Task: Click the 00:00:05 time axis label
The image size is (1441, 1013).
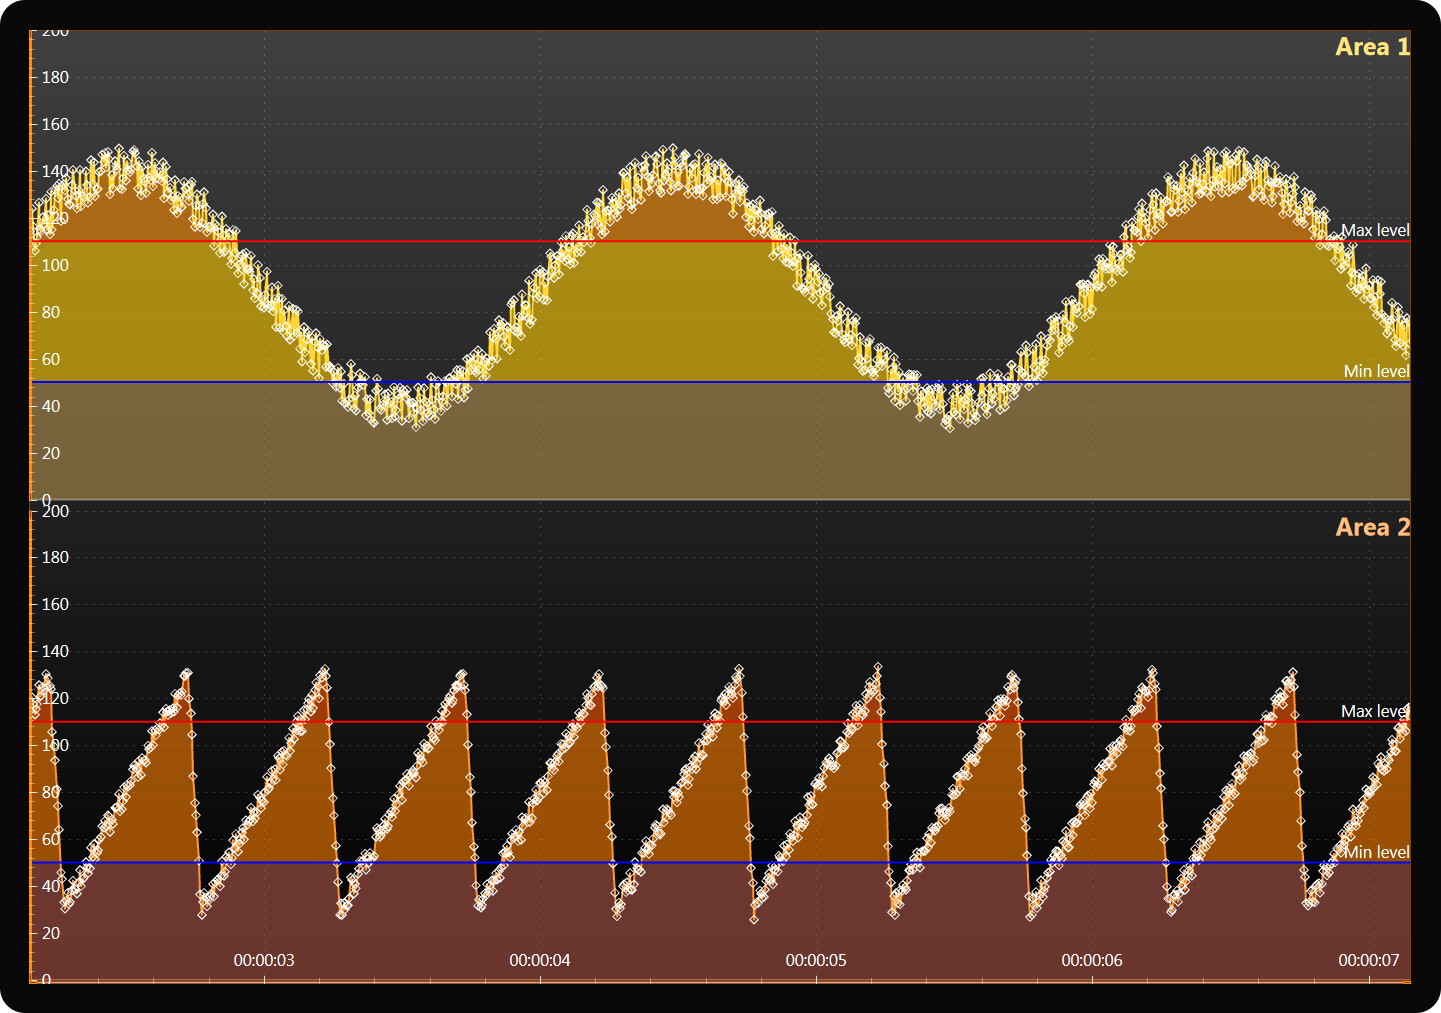Action: (x=816, y=960)
